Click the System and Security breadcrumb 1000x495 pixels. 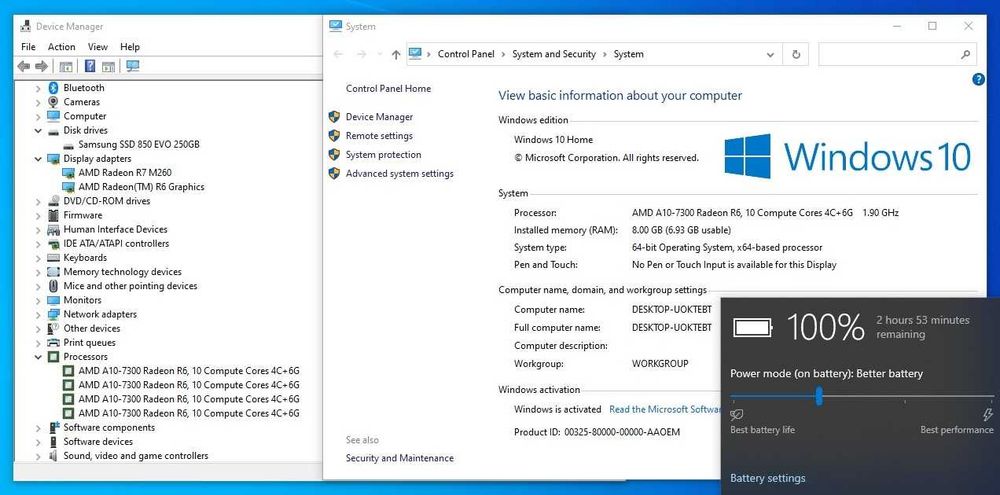point(554,54)
